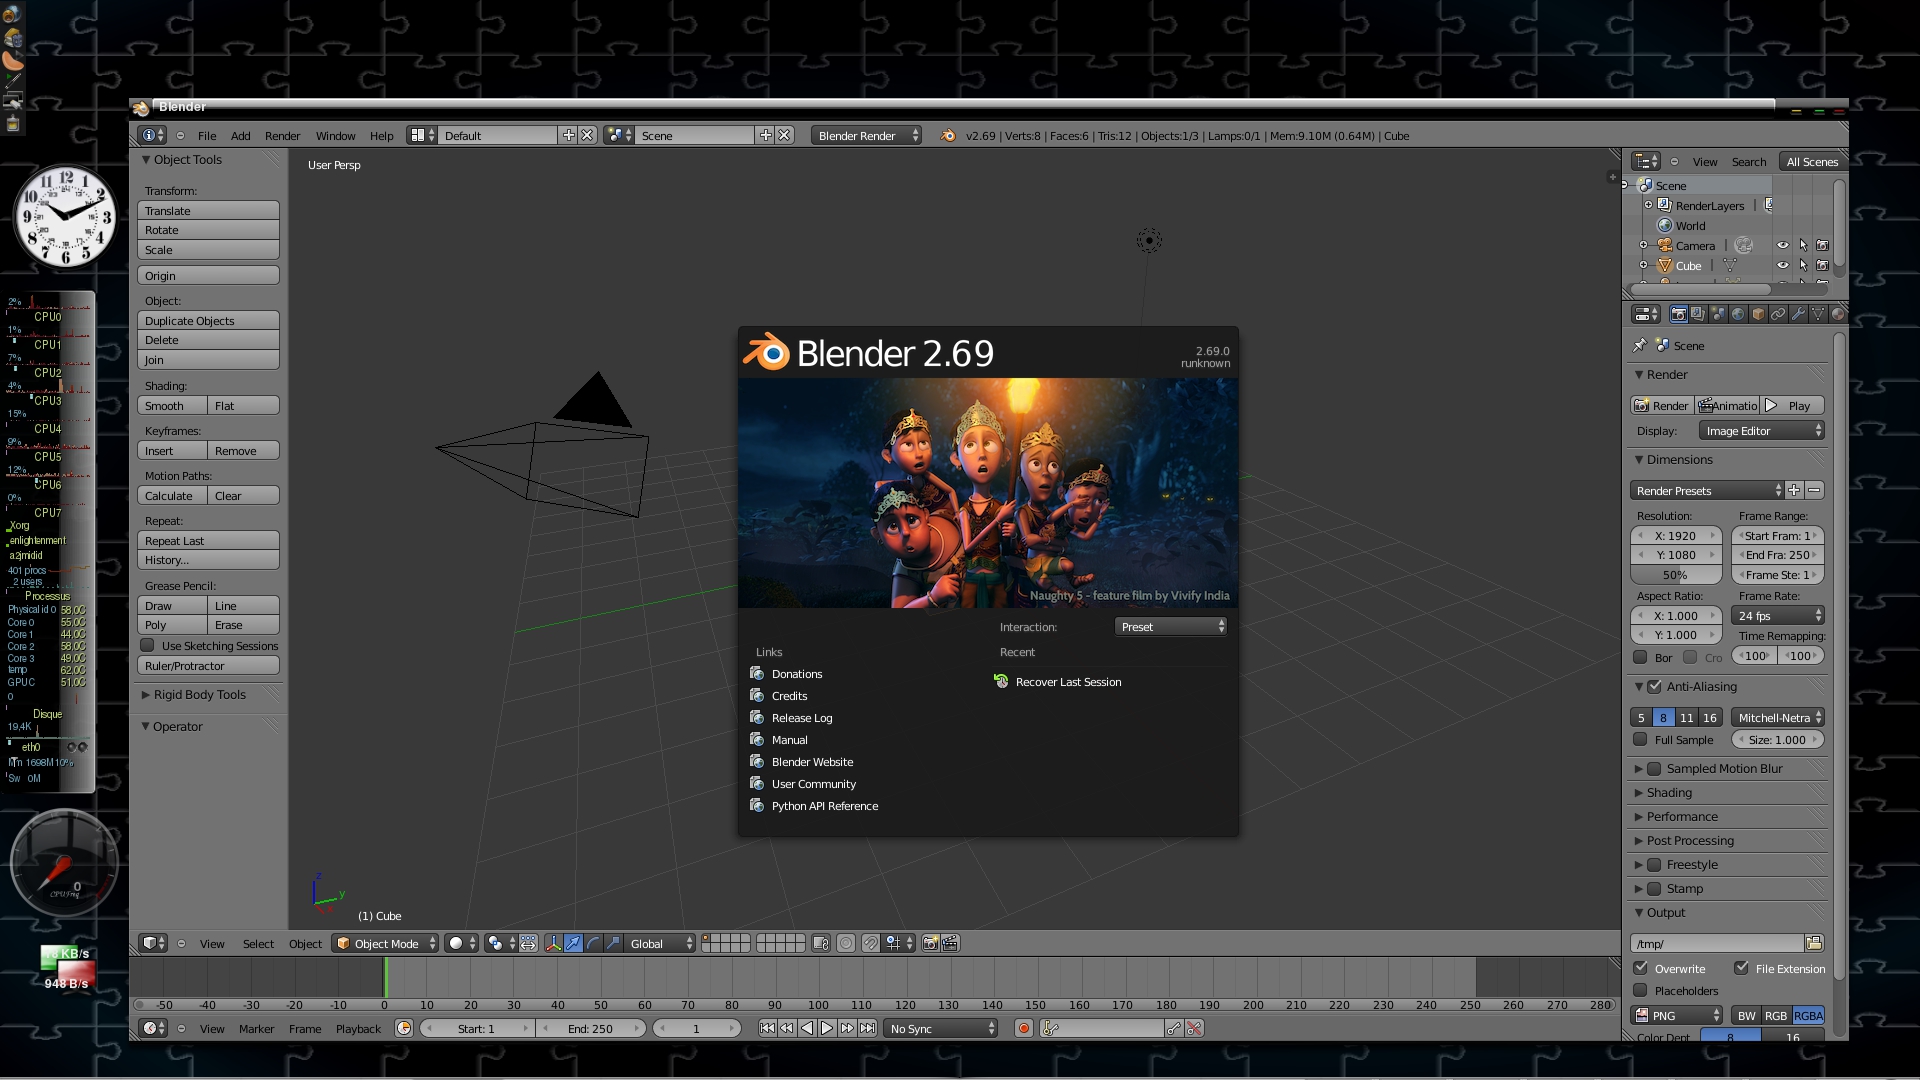1920x1080 pixels.
Task: Open the Render menu in top bar
Action: point(282,135)
